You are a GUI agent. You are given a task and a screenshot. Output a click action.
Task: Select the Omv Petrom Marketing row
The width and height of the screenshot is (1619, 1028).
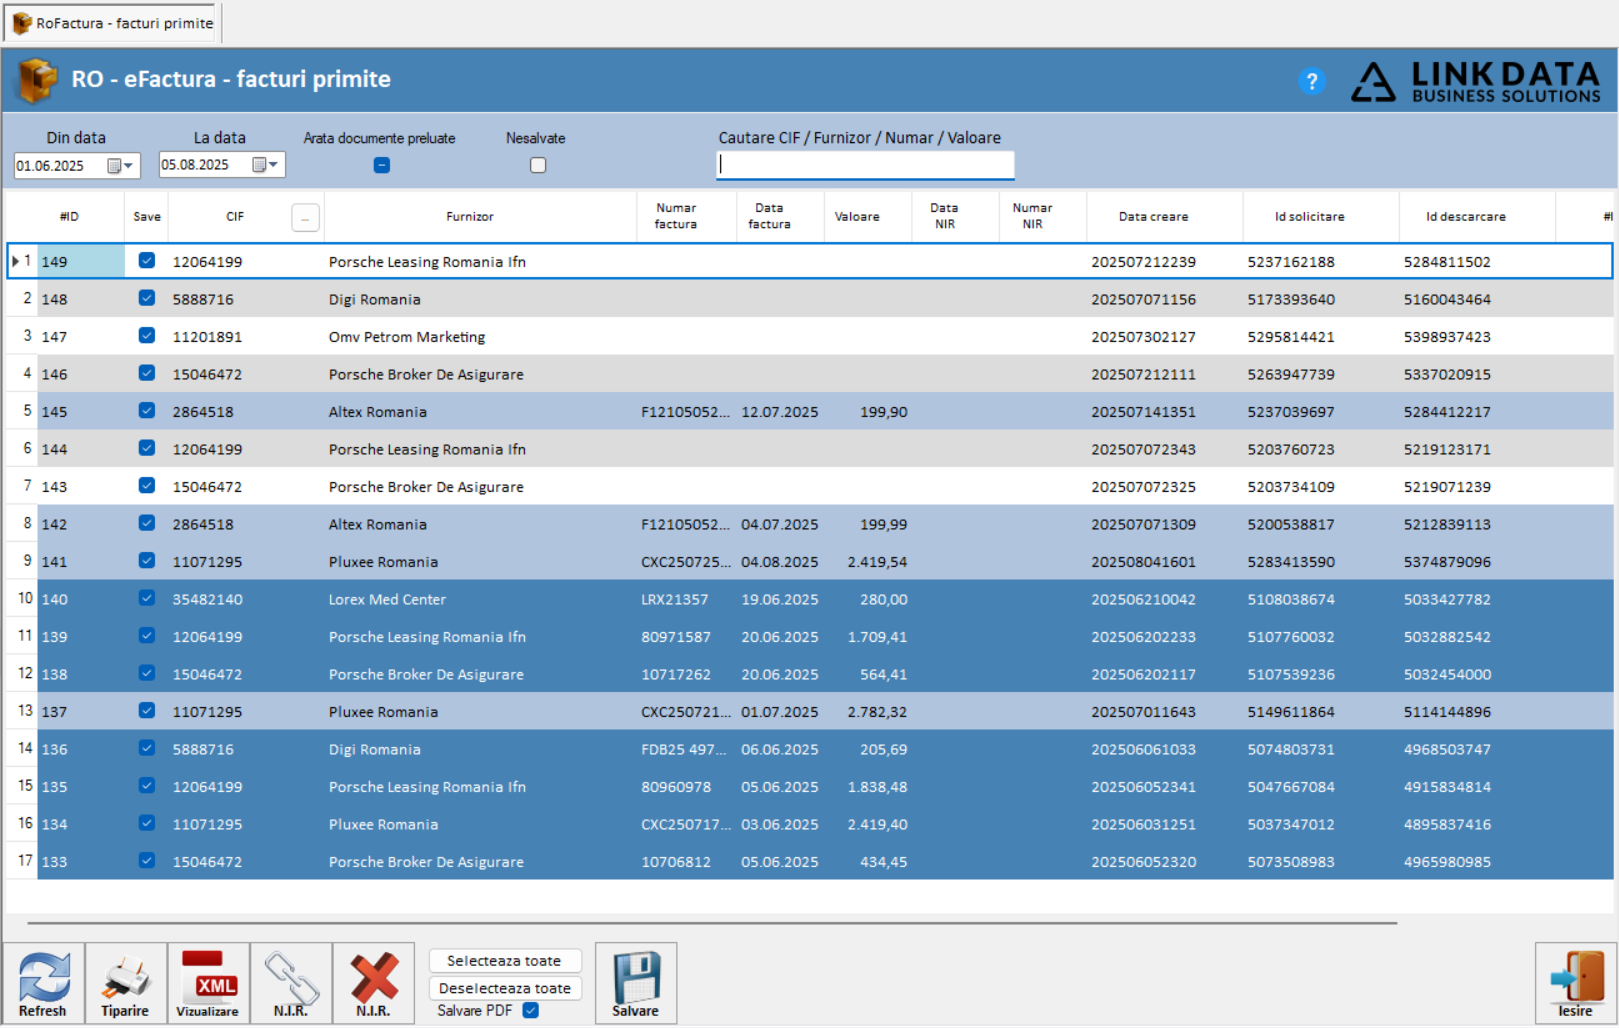[810, 336]
